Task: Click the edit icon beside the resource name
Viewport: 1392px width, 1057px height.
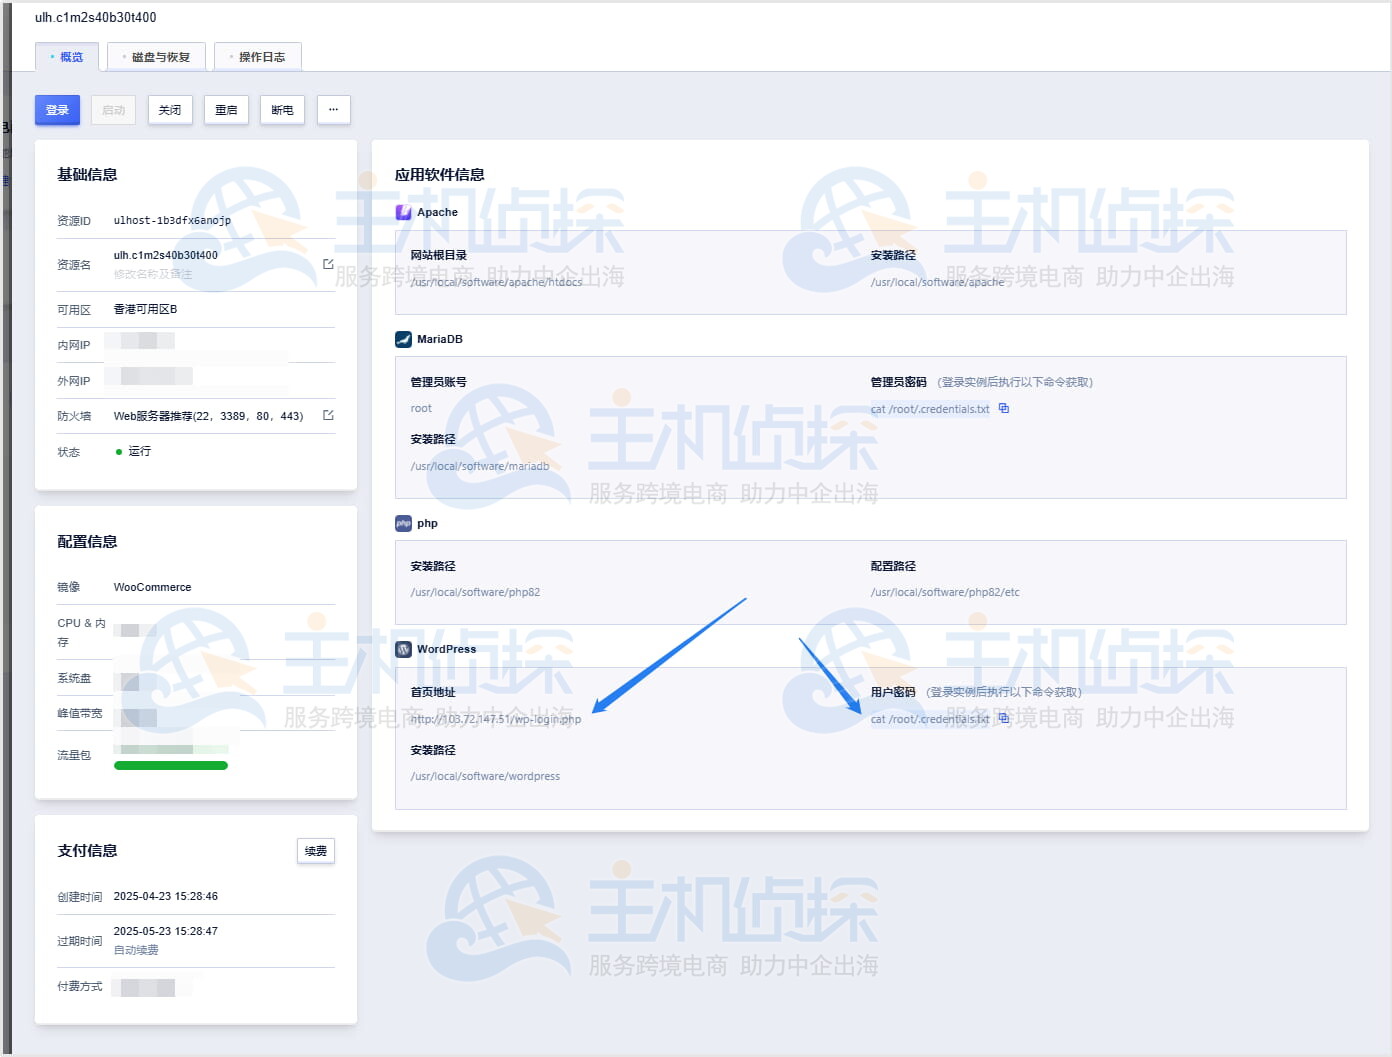Action: pos(328,264)
